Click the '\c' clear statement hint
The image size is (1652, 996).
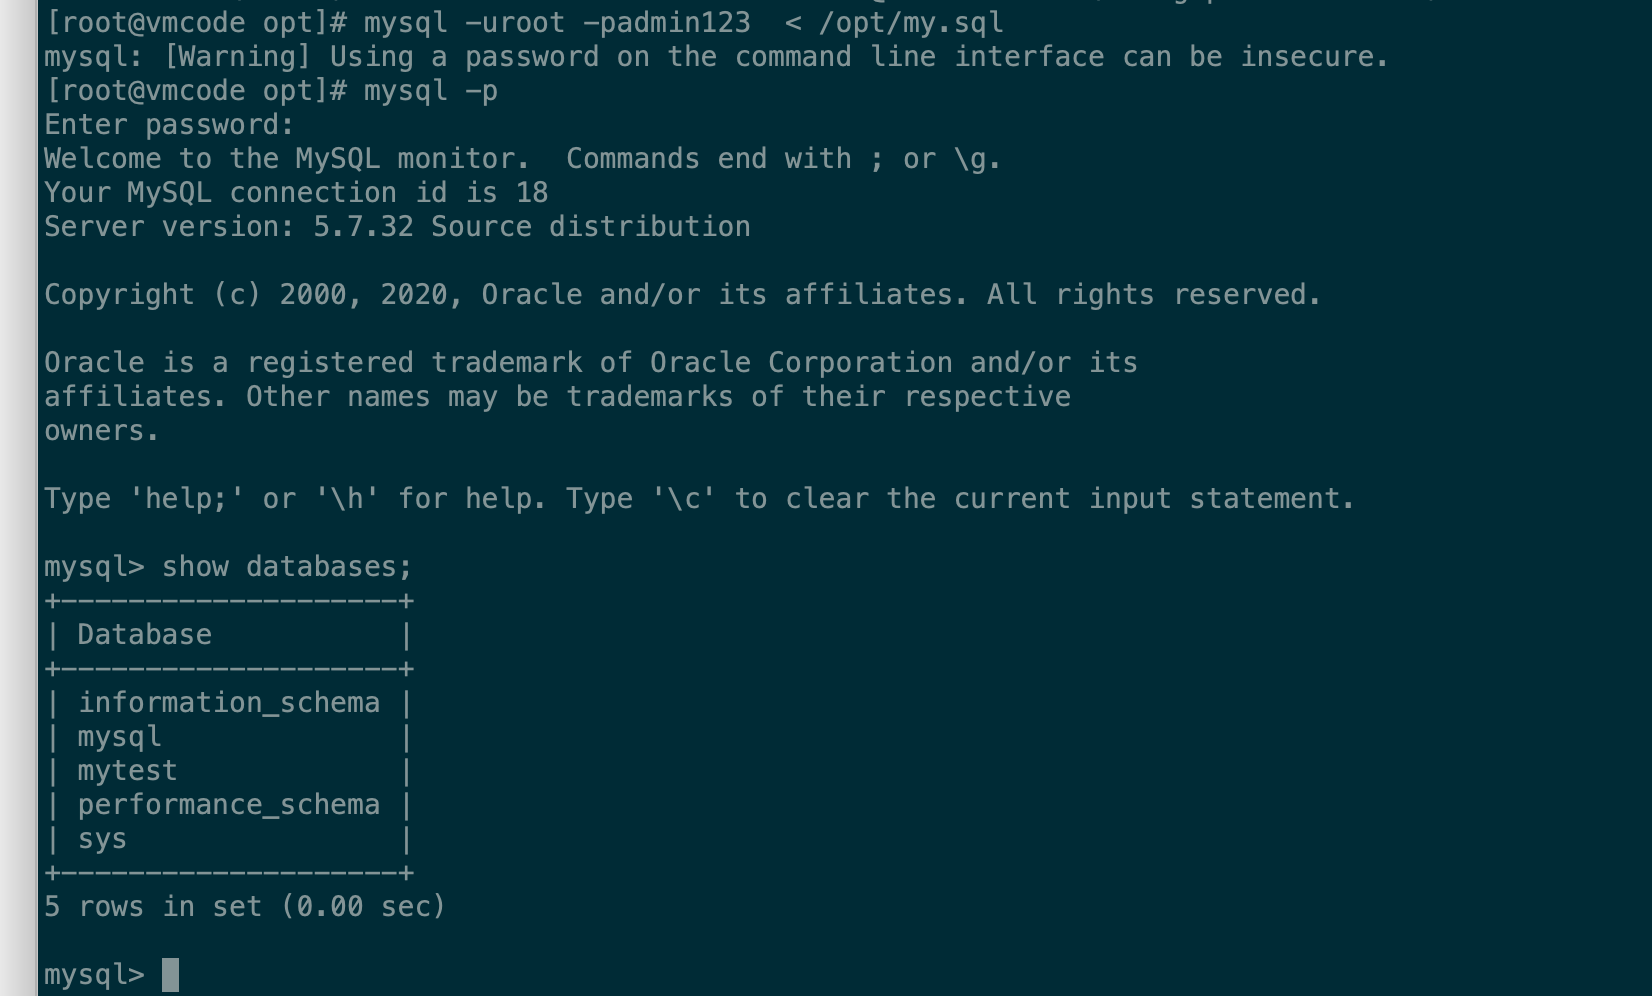click(x=684, y=499)
